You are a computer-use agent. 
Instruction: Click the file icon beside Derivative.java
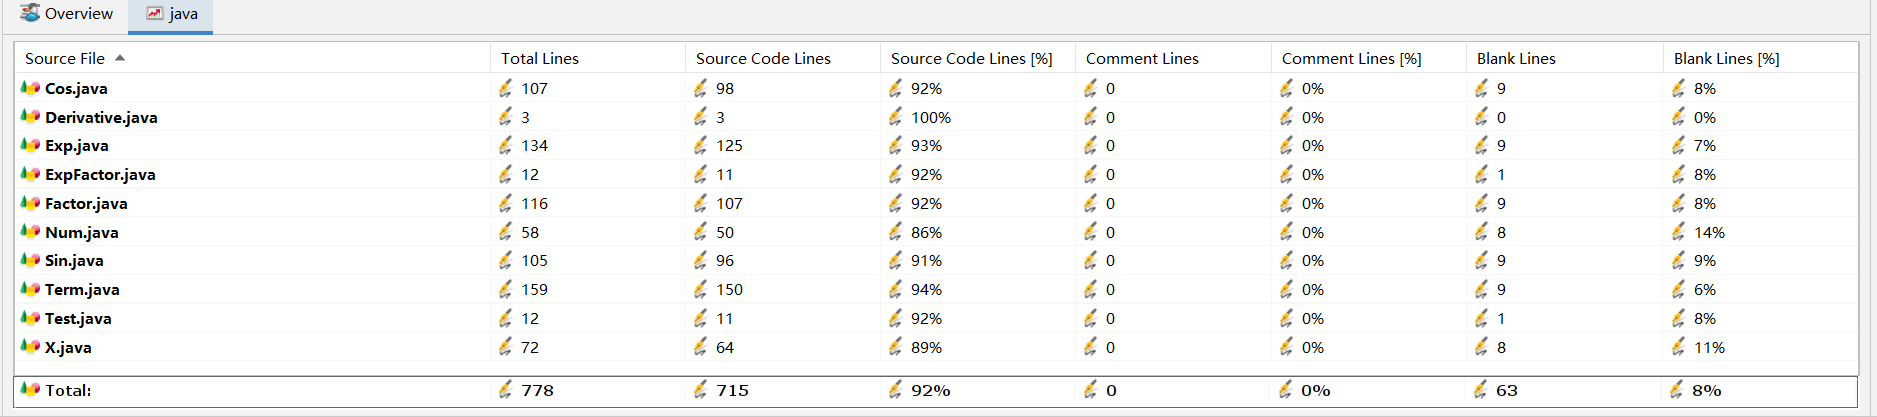30,117
